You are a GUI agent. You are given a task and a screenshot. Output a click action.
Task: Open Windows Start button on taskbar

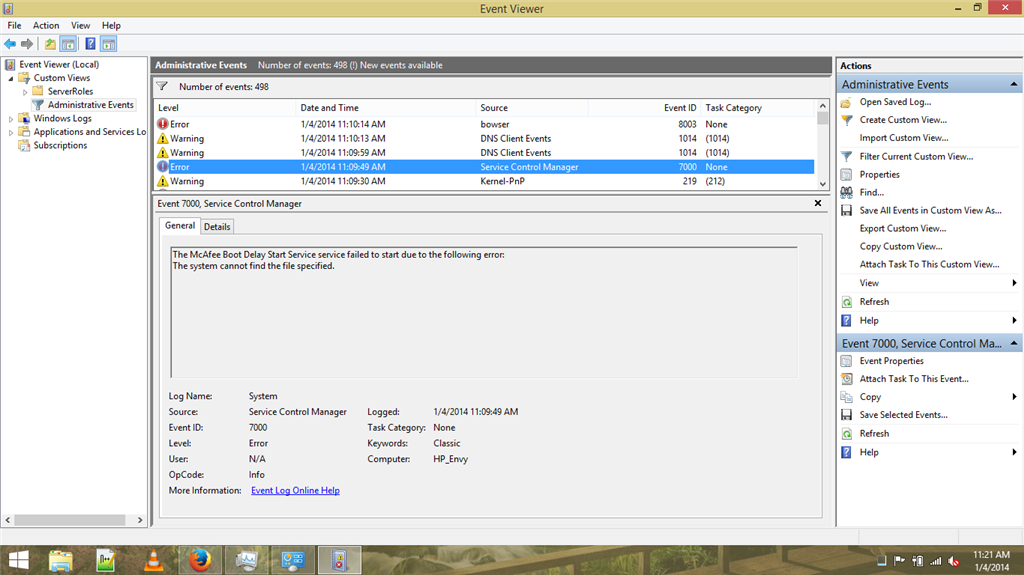[x=18, y=561]
